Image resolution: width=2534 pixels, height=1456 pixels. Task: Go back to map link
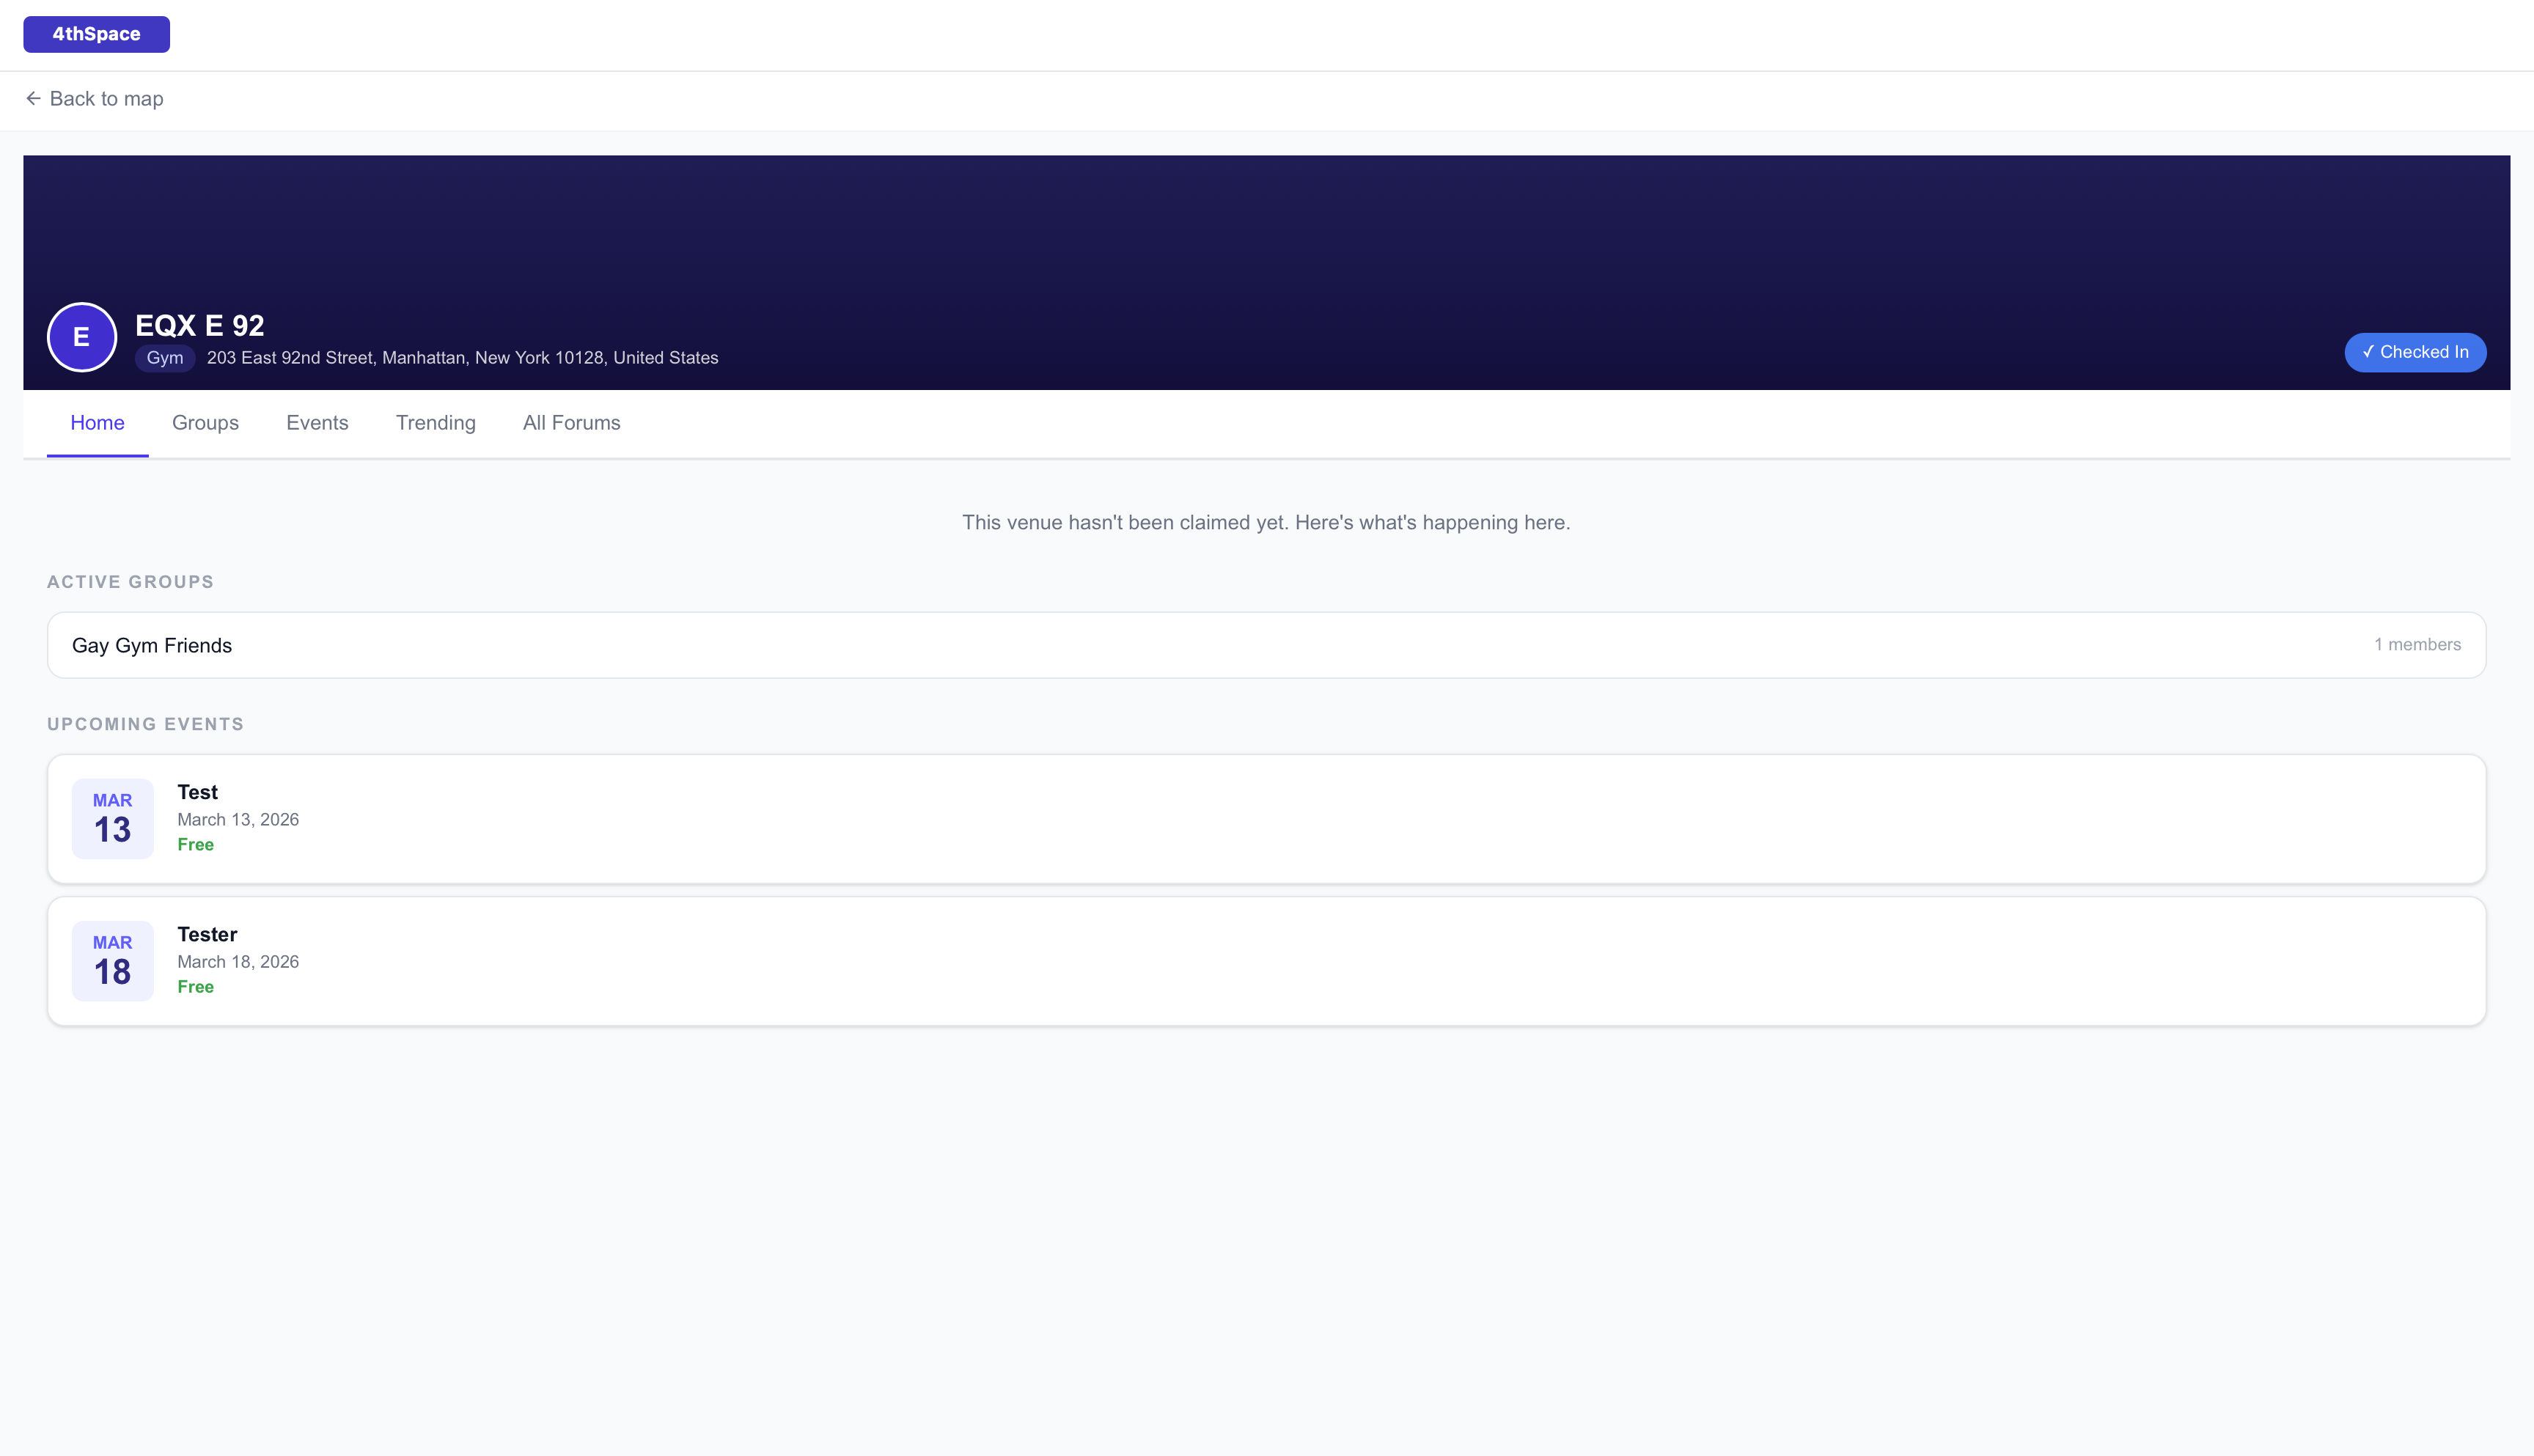tap(106, 98)
